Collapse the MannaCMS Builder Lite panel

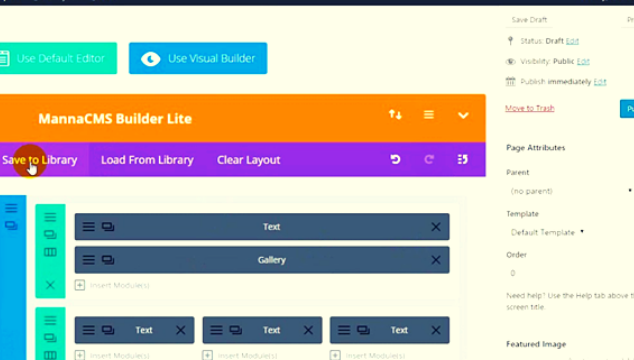pos(463,116)
